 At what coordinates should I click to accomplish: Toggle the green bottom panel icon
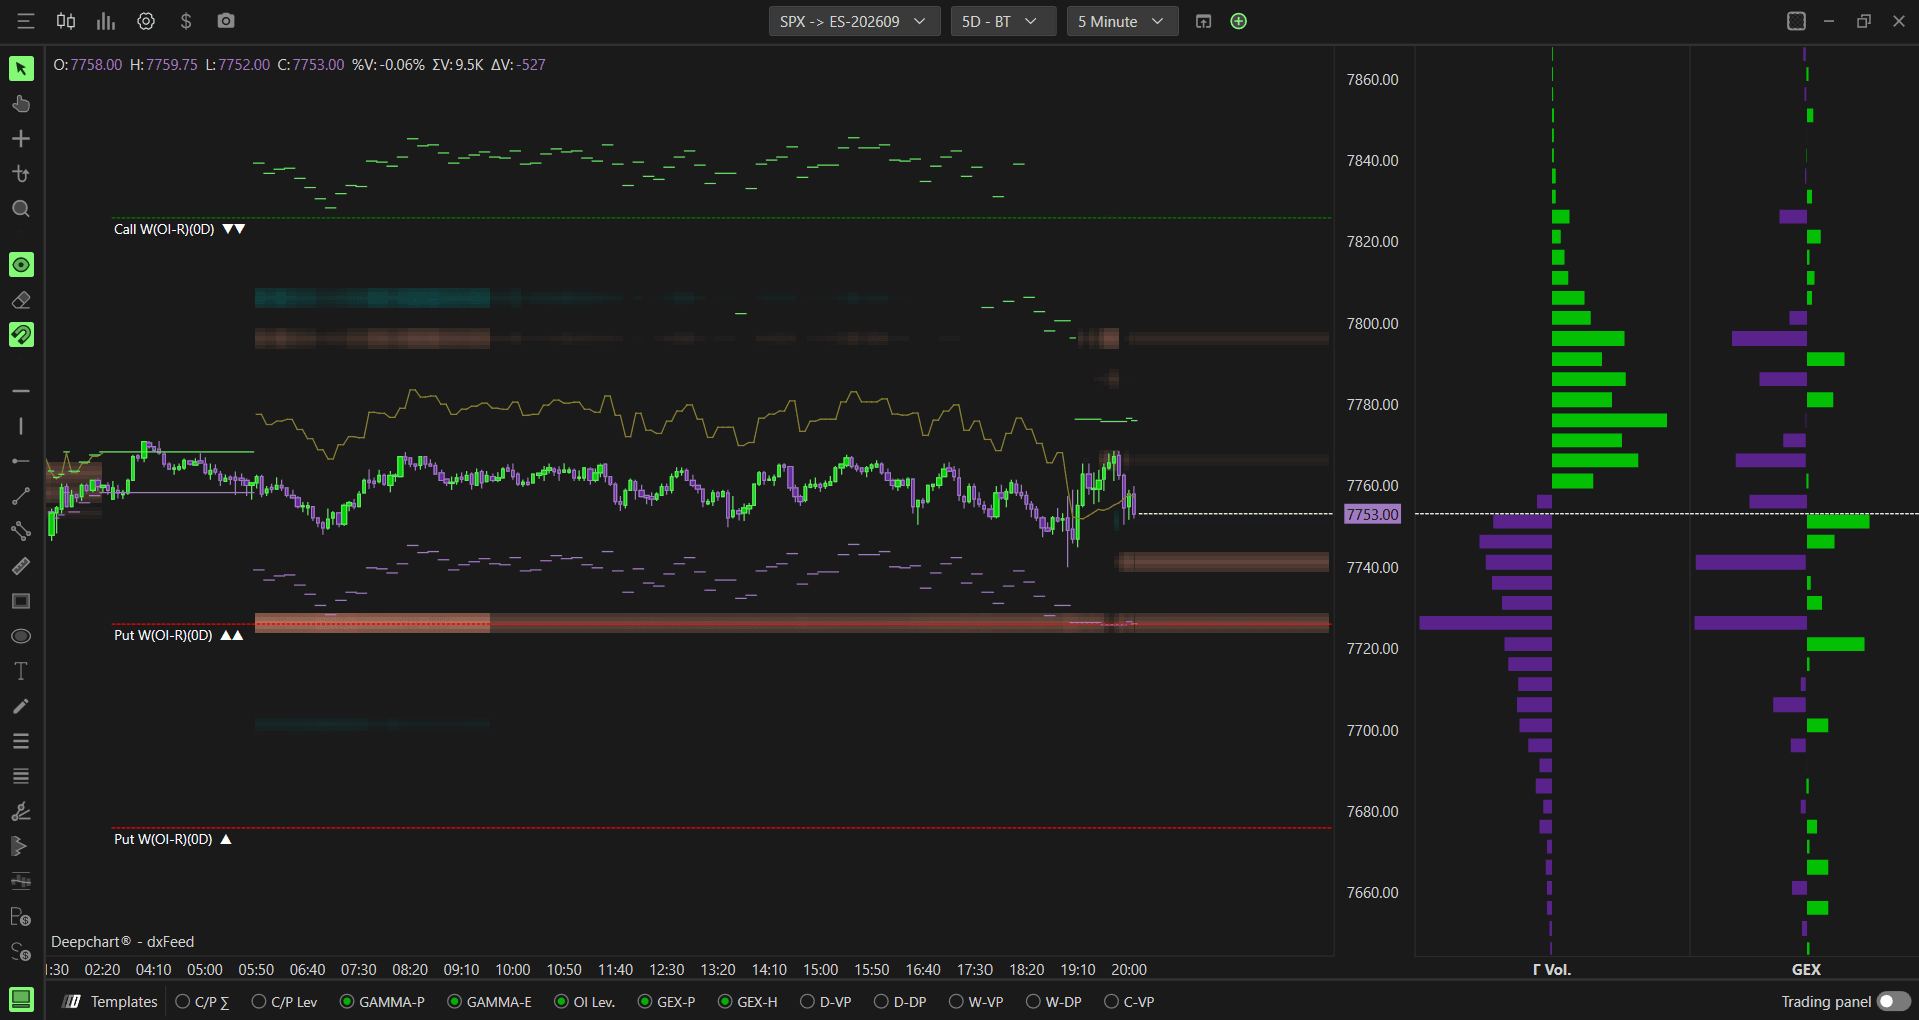point(21,999)
